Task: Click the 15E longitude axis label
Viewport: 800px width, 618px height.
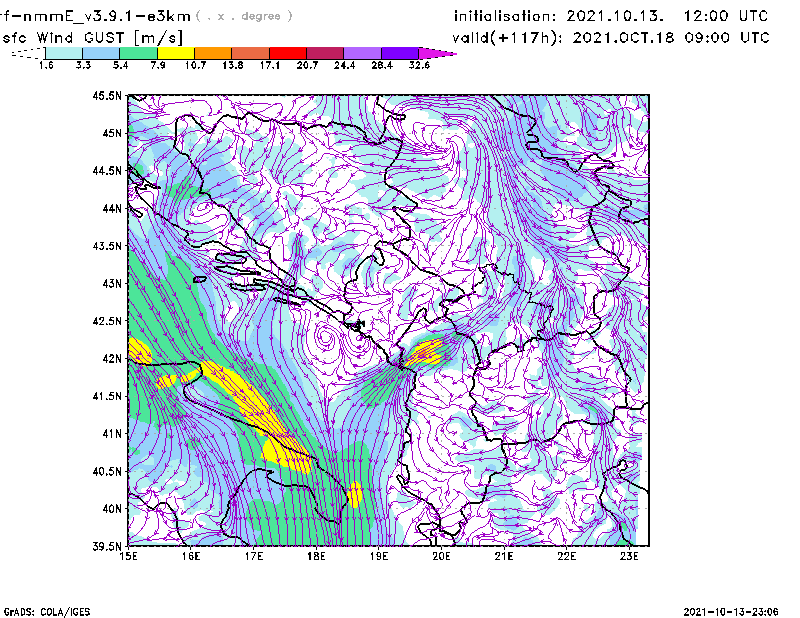Action: click(128, 556)
